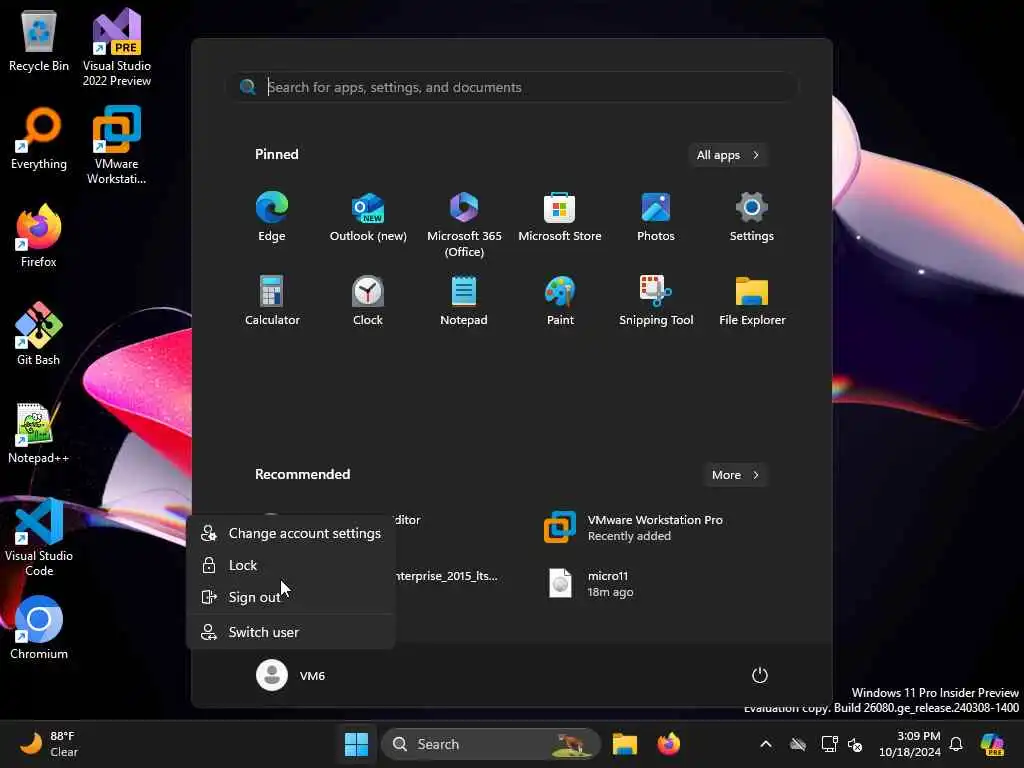The height and width of the screenshot is (768, 1024).
Task: Open the Clock app
Action: click(368, 300)
